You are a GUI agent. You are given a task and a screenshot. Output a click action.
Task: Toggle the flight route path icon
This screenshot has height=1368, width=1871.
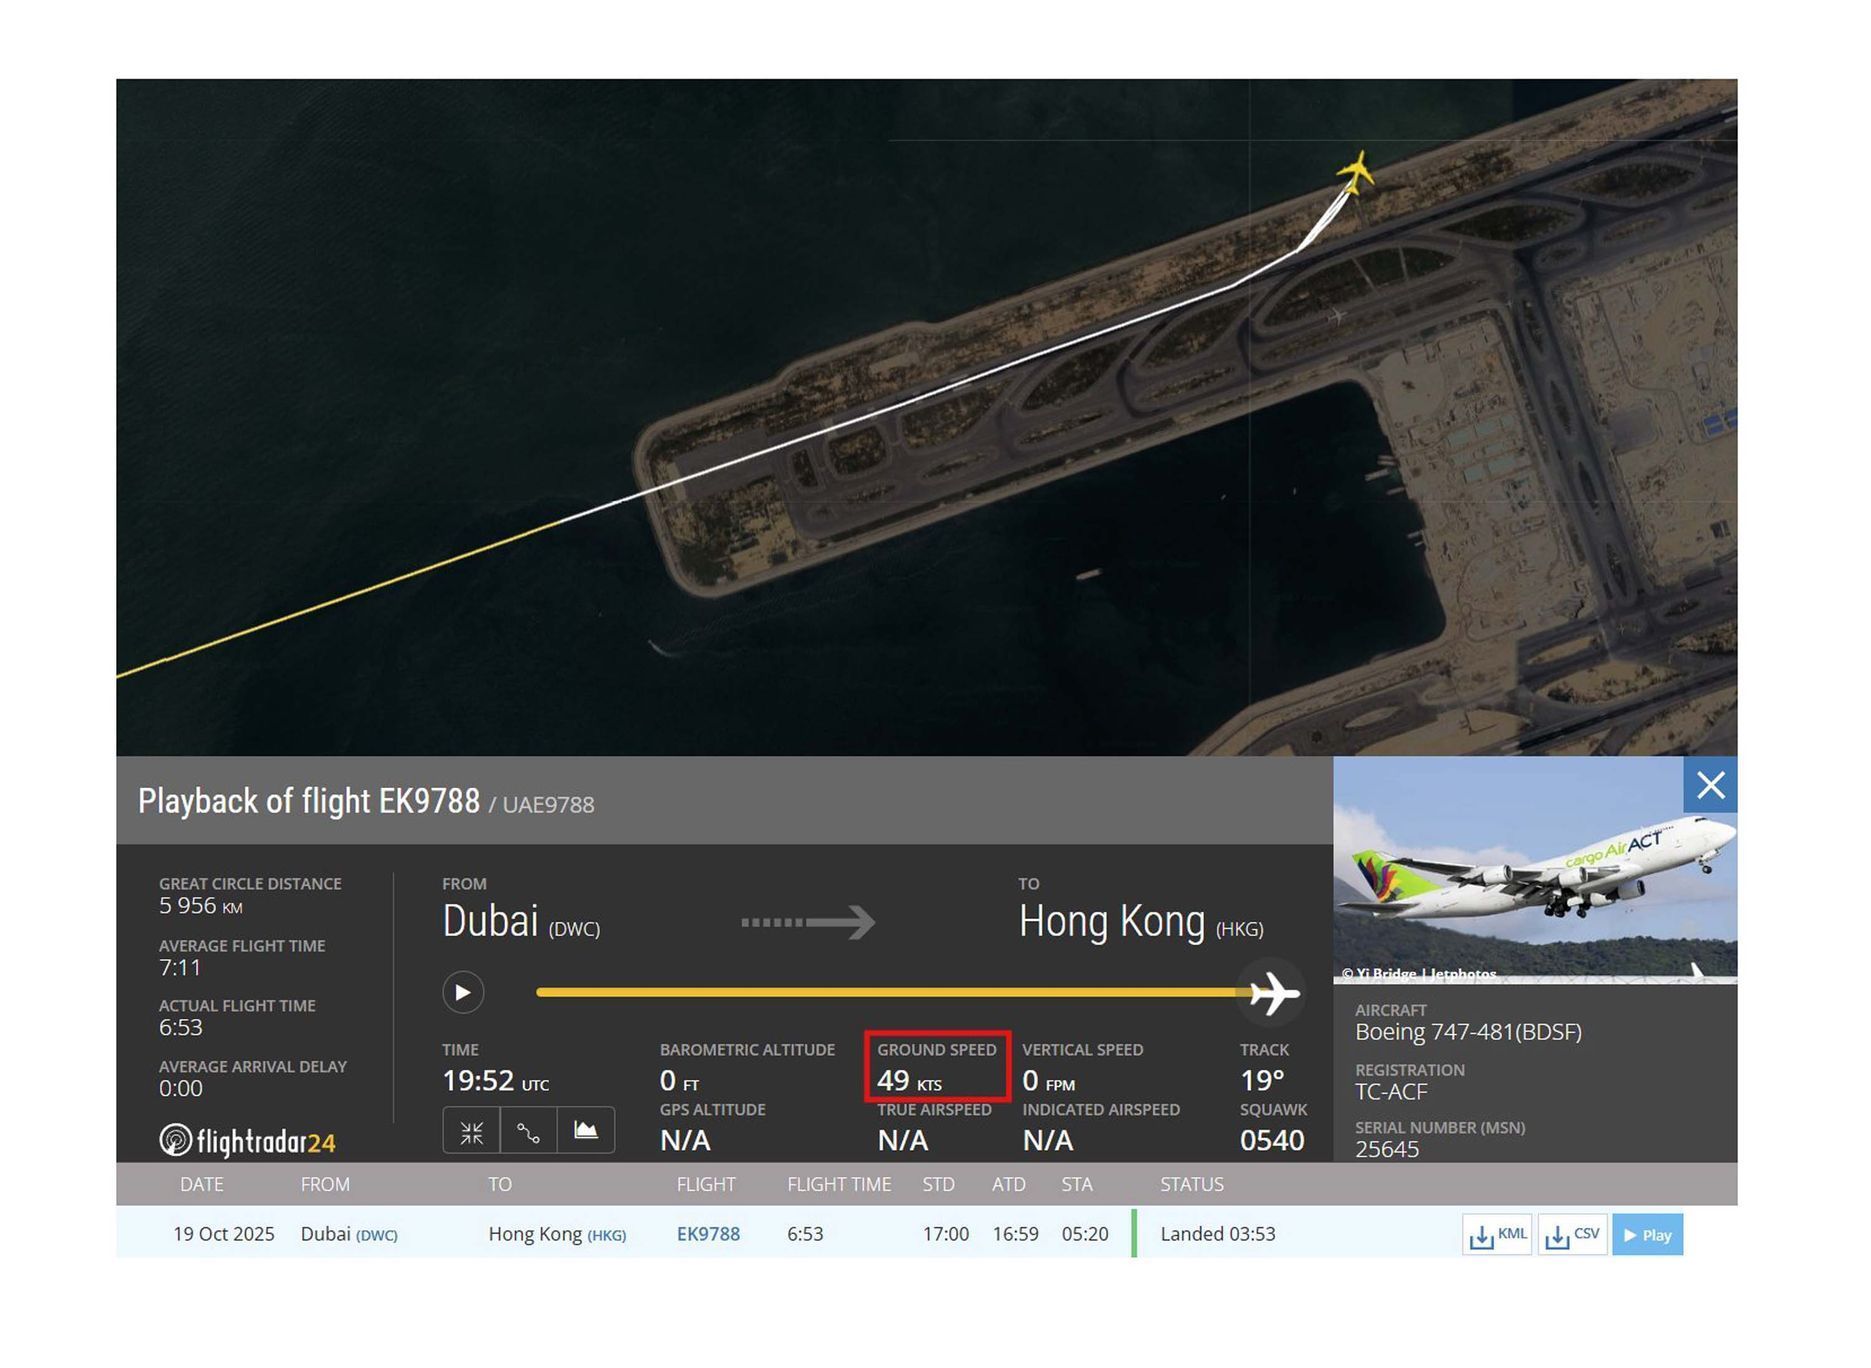tap(528, 1131)
